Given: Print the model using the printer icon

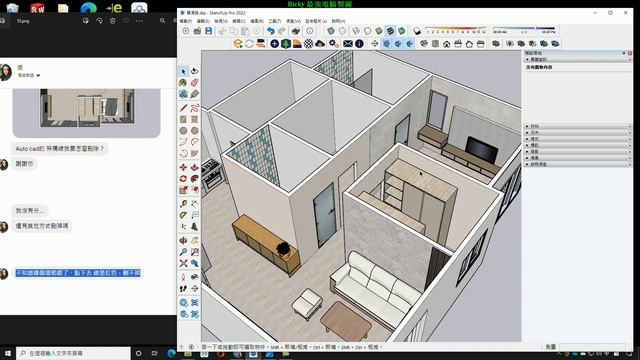Looking at the screenshot, I should tap(296, 31).
